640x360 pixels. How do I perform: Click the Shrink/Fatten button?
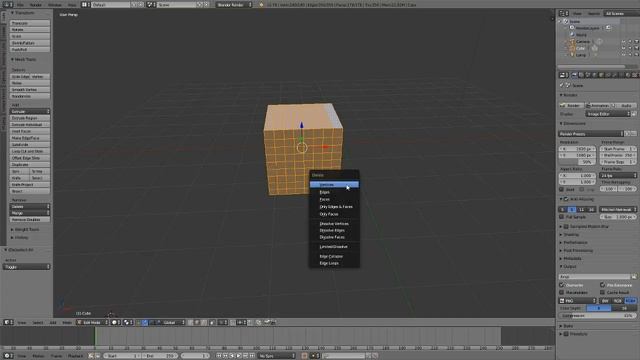coord(30,43)
